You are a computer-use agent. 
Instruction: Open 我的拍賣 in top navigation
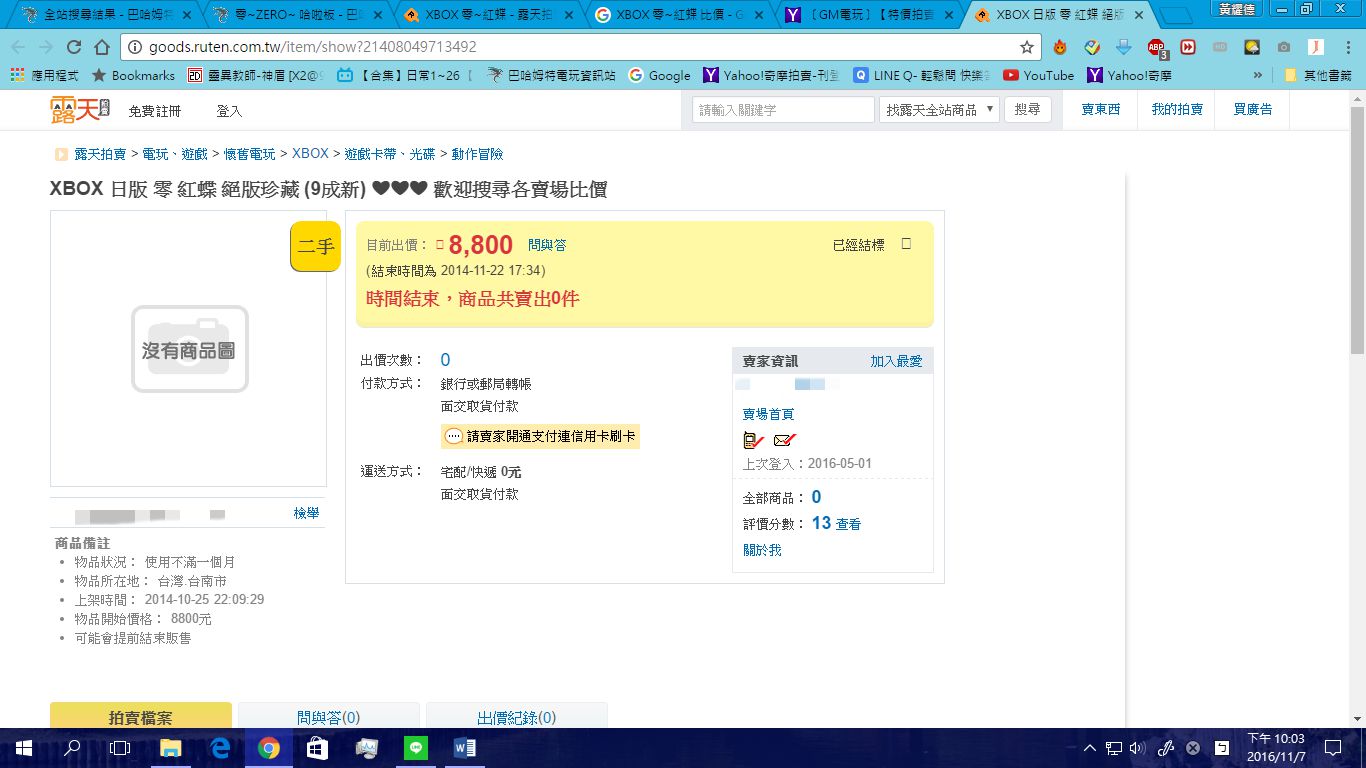1177,110
